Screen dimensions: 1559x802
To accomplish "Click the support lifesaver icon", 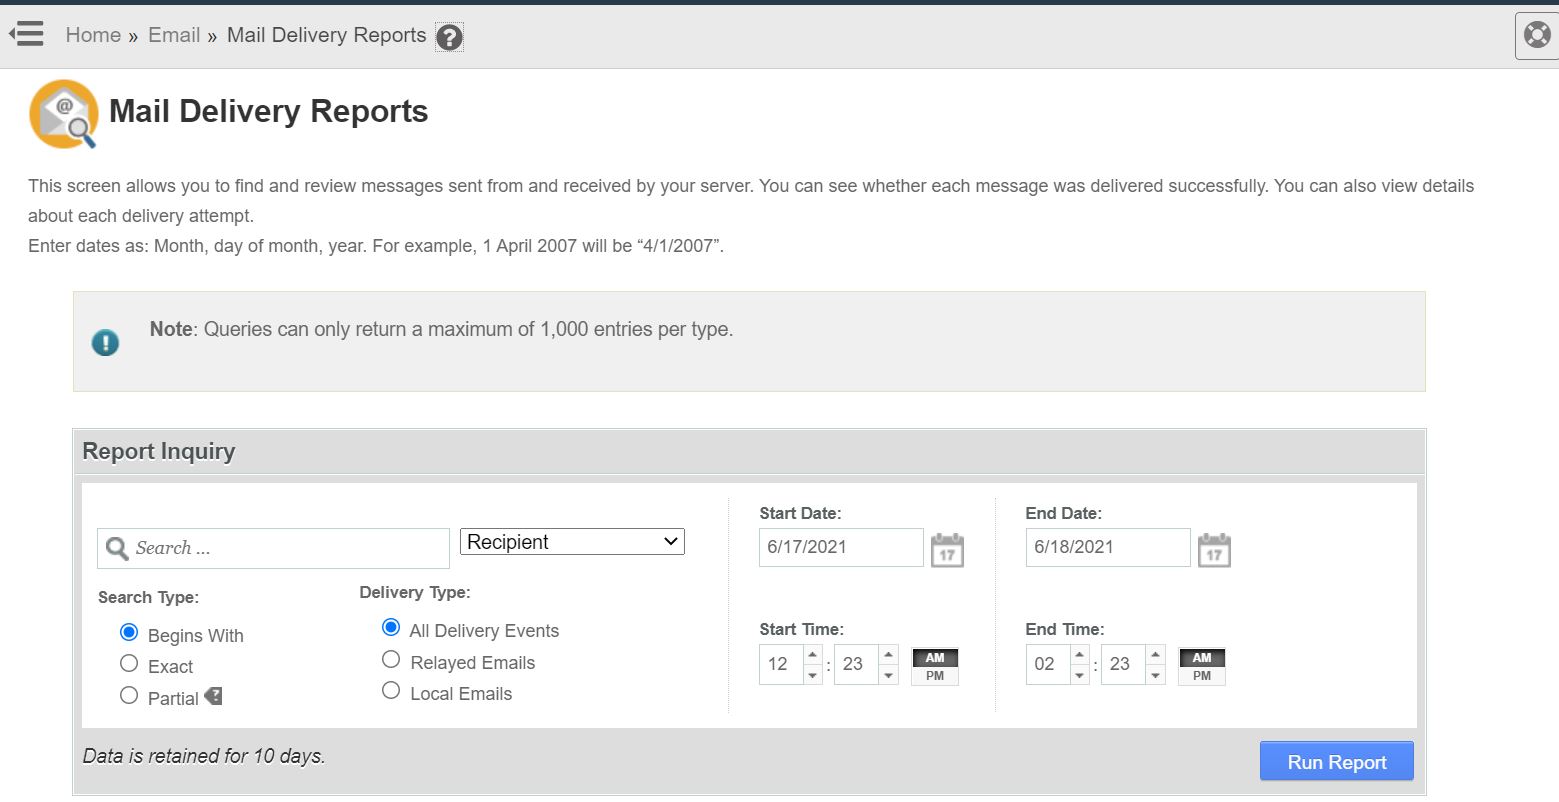I will click(1537, 36).
